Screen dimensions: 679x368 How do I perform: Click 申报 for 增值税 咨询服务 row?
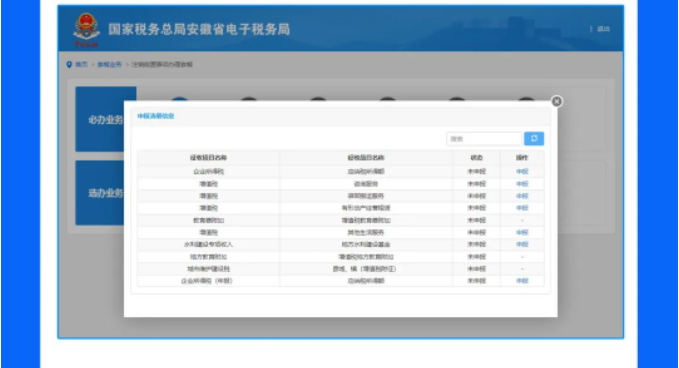pos(522,184)
